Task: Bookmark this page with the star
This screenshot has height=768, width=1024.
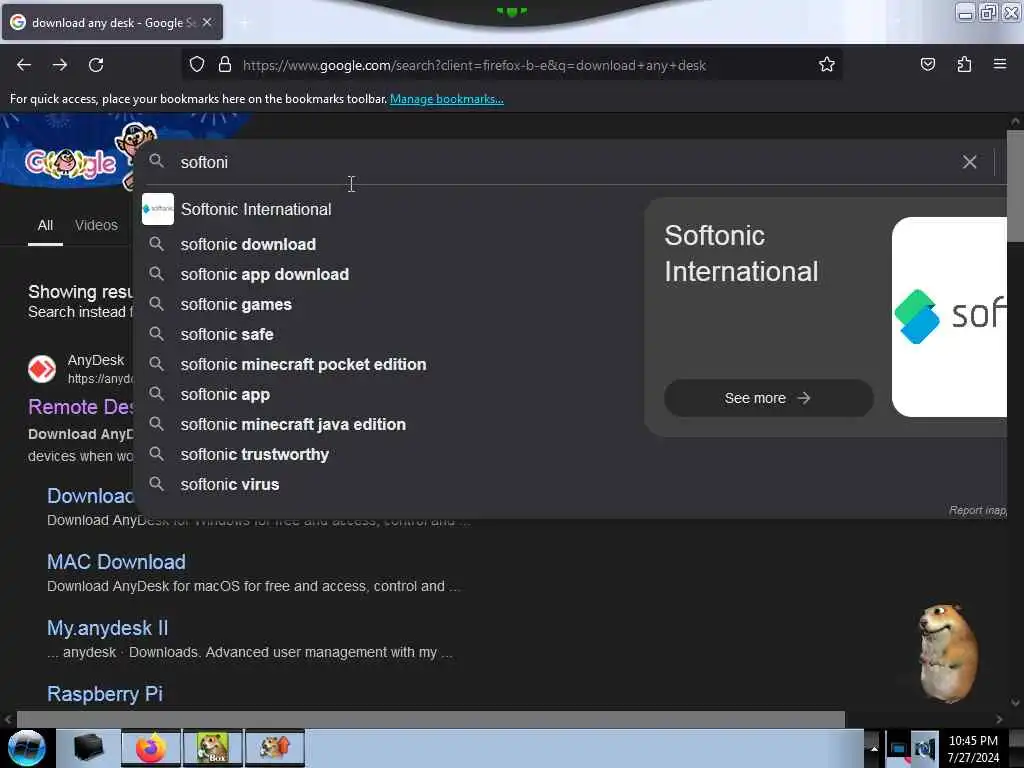Action: [827, 65]
